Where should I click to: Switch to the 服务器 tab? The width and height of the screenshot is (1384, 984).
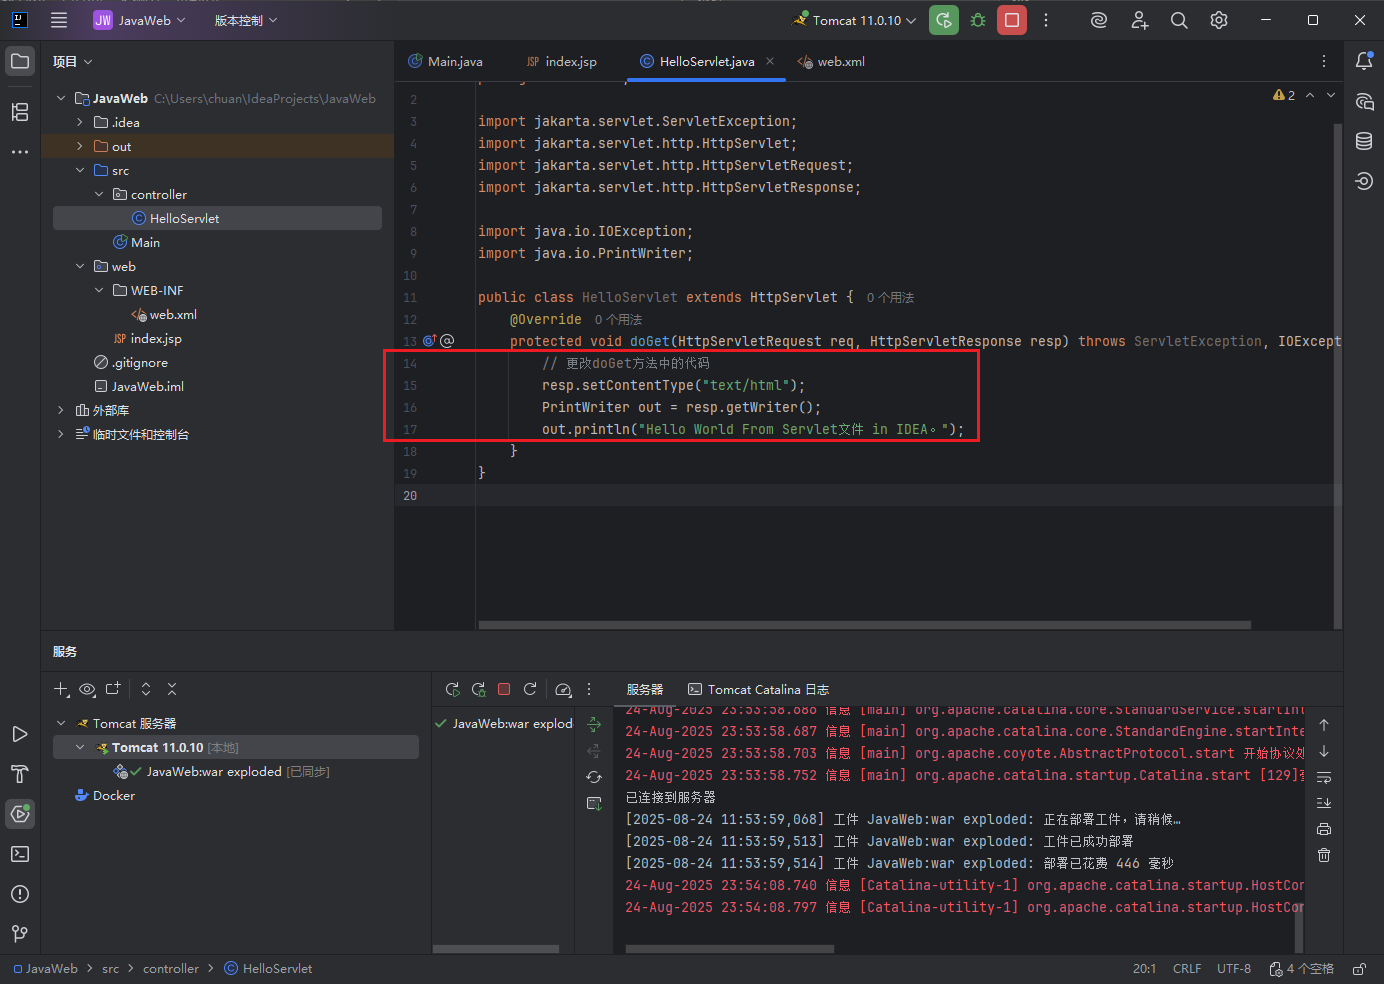(x=645, y=690)
